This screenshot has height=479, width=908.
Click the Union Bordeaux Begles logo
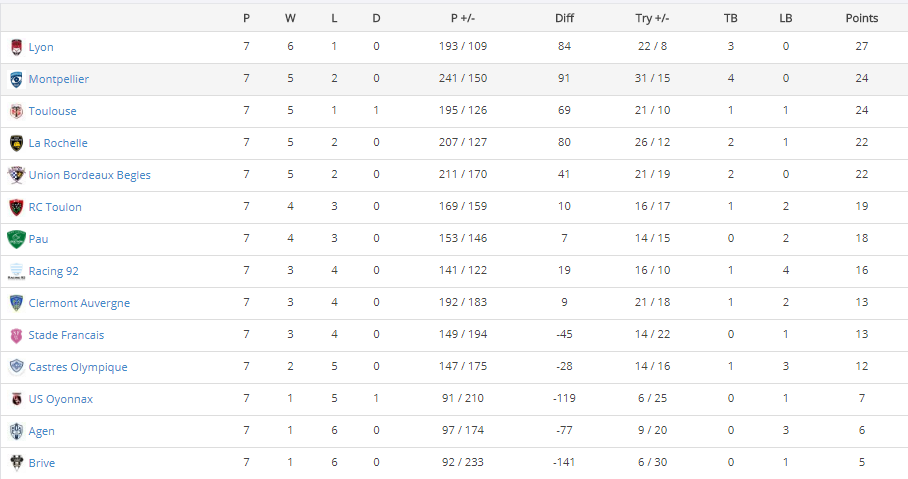click(16, 175)
